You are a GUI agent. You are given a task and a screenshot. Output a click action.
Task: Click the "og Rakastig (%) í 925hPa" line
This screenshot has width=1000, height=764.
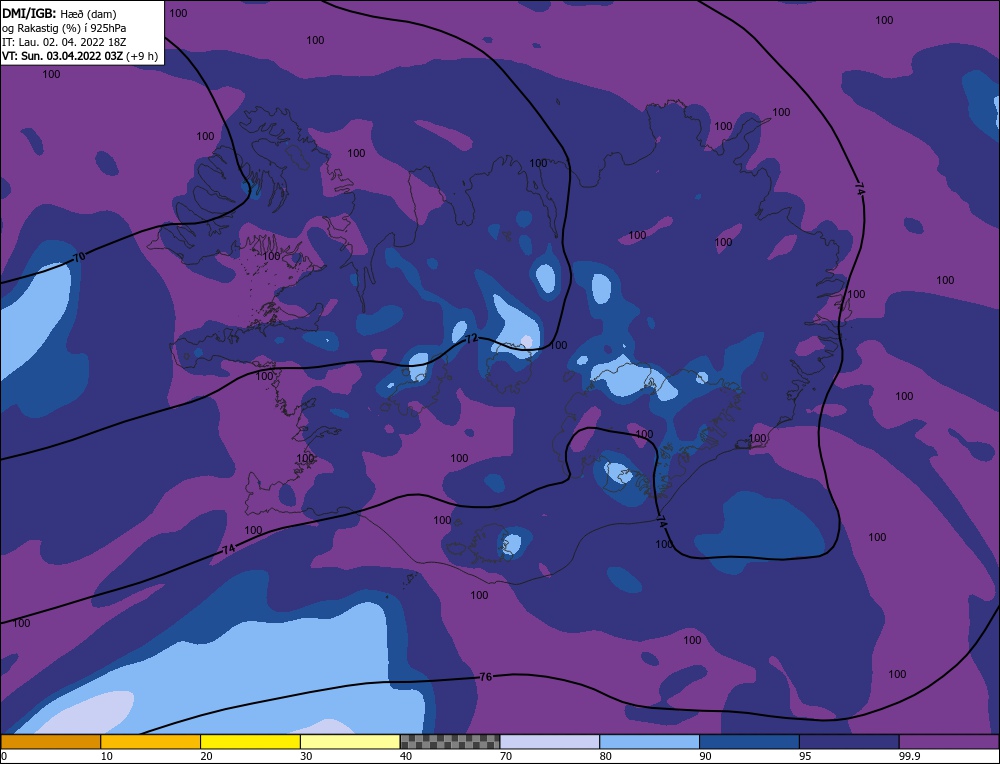pyautogui.click(x=64, y=28)
